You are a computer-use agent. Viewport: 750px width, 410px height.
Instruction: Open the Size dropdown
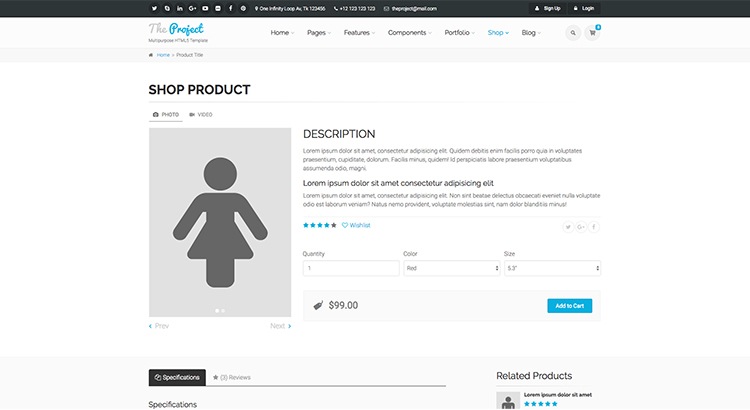[x=551, y=268]
